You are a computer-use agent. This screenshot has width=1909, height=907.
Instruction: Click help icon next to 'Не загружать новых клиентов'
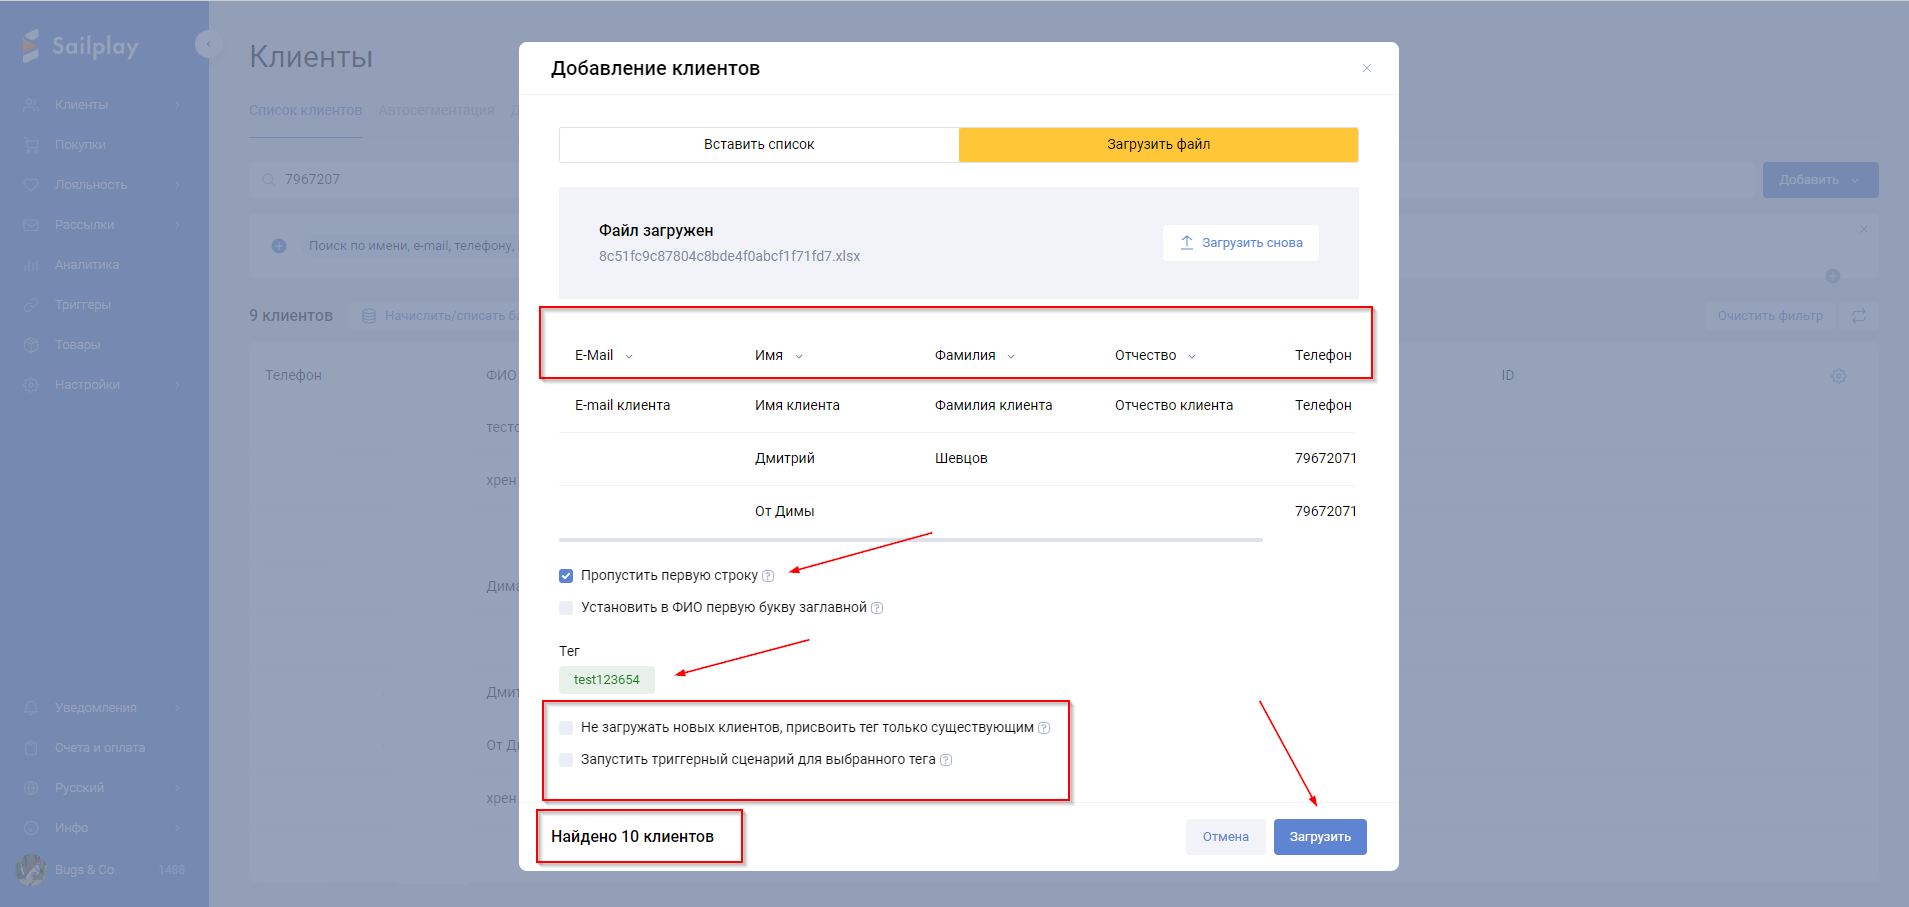(x=1044, y=728)
